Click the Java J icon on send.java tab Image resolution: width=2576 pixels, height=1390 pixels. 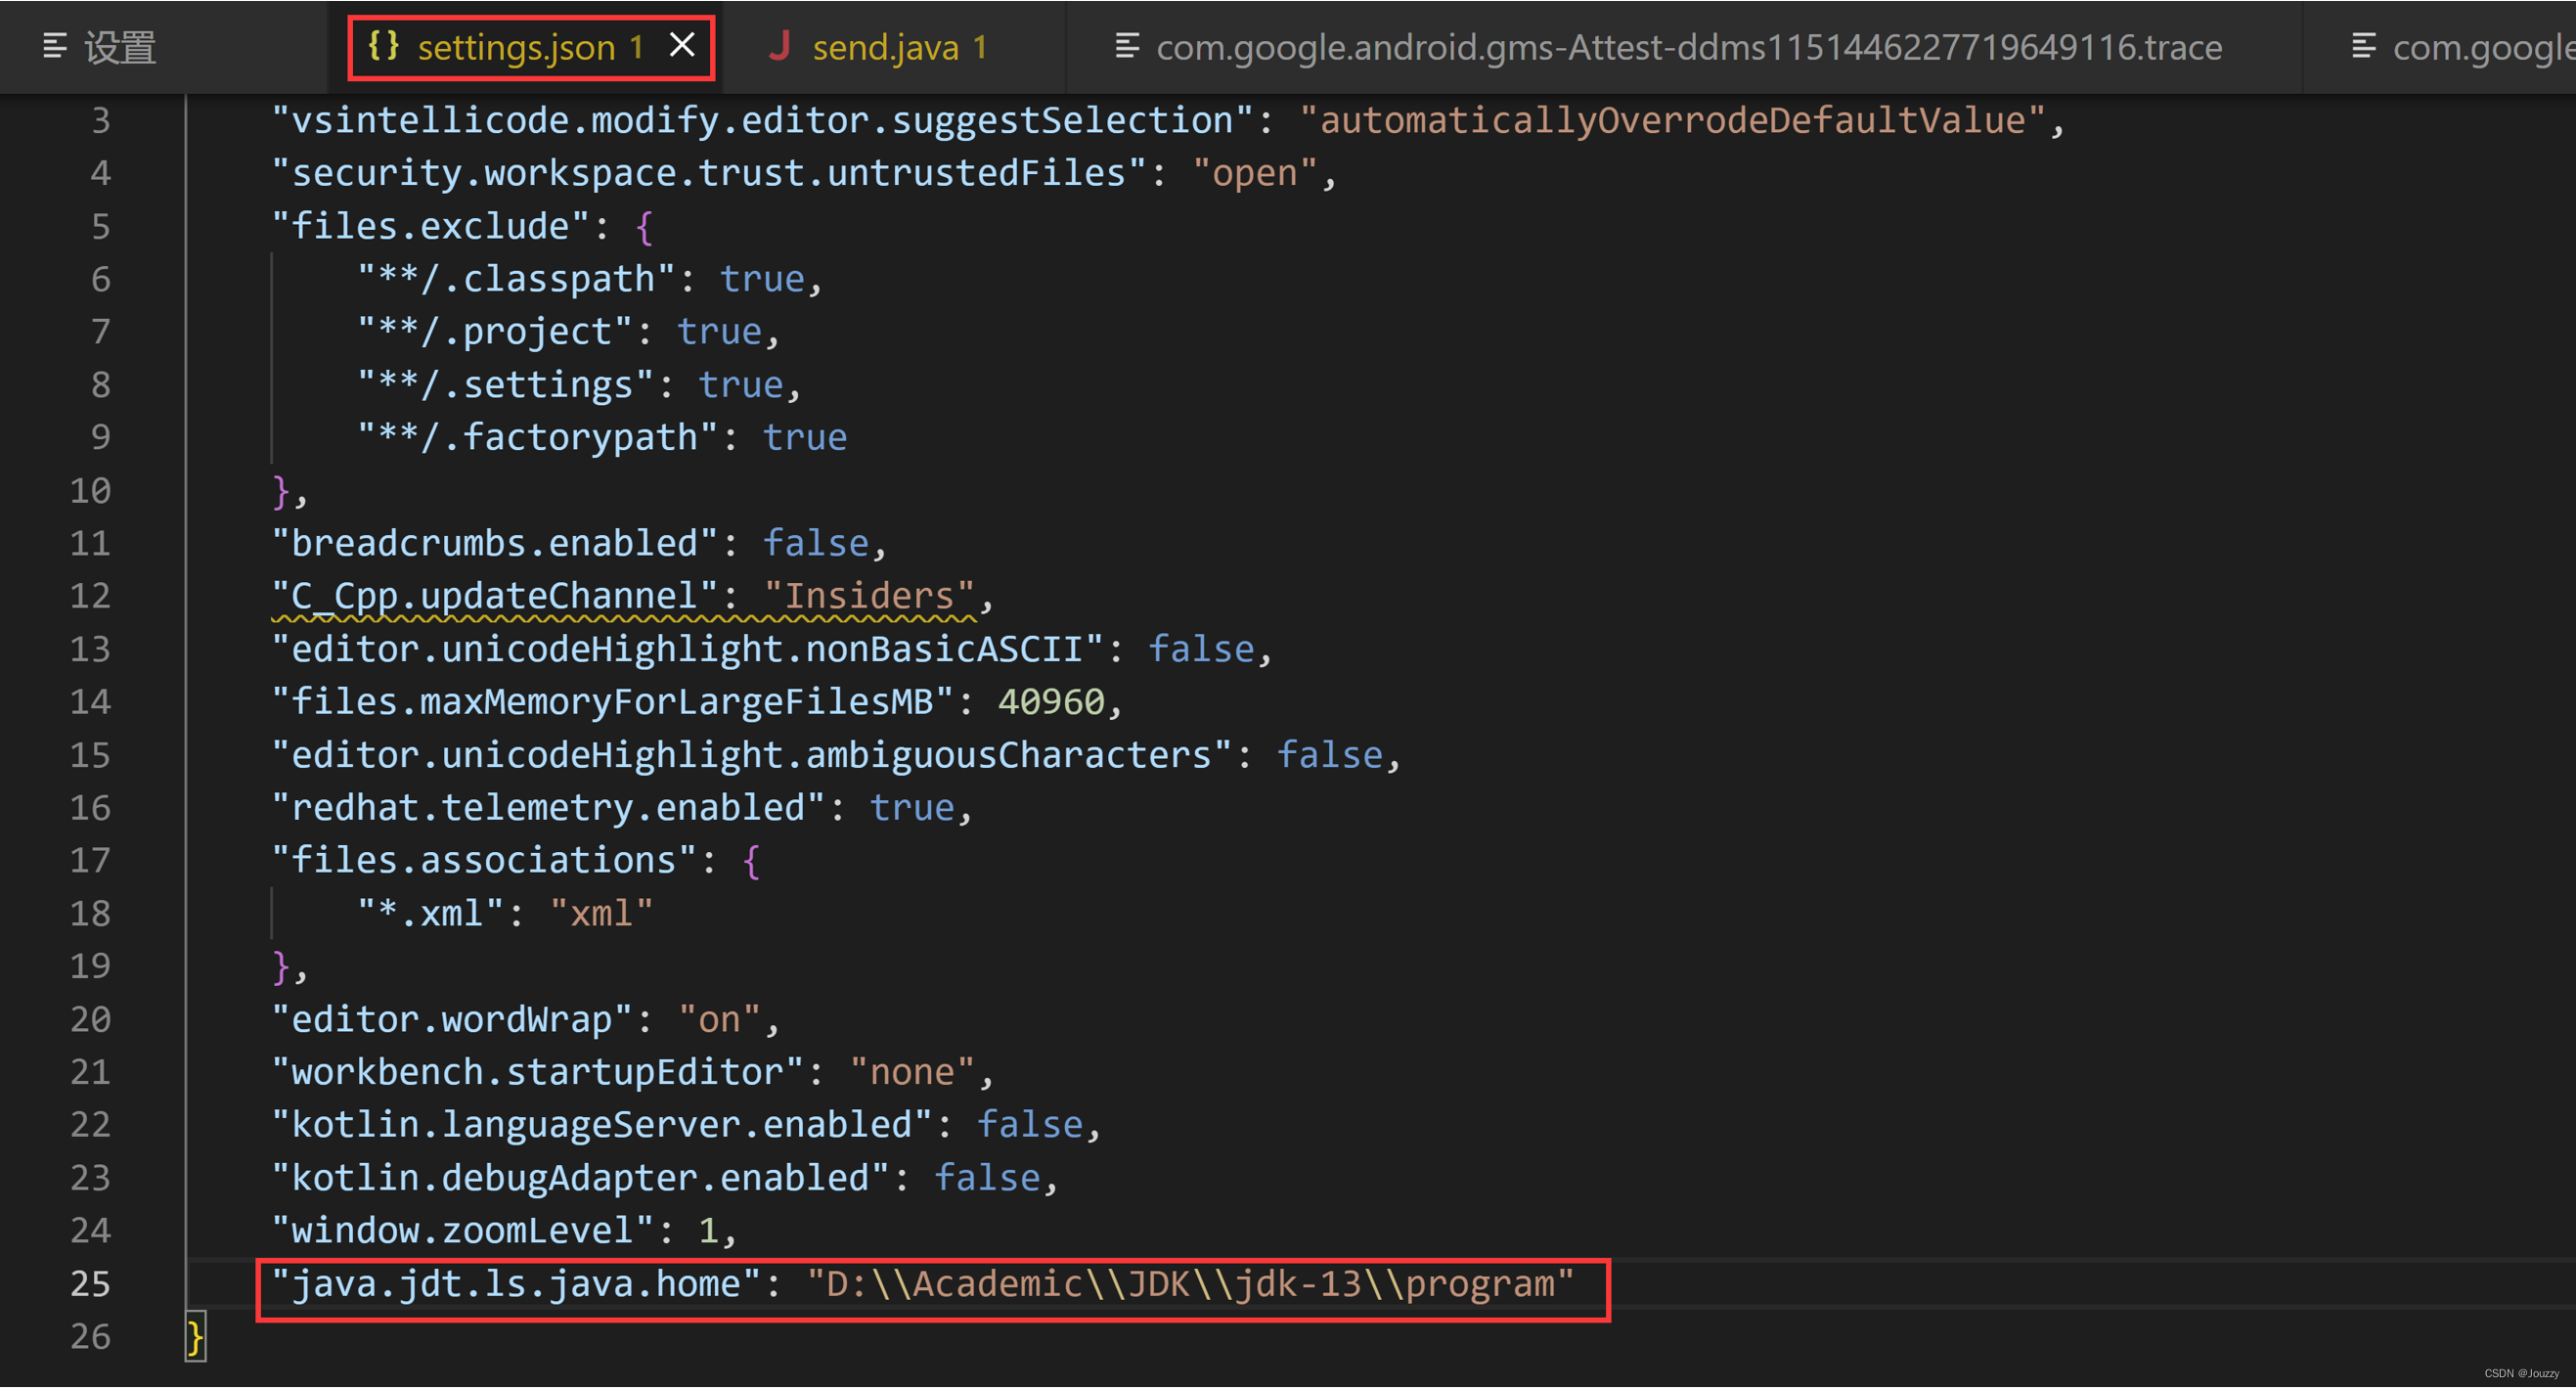(779, 46)
